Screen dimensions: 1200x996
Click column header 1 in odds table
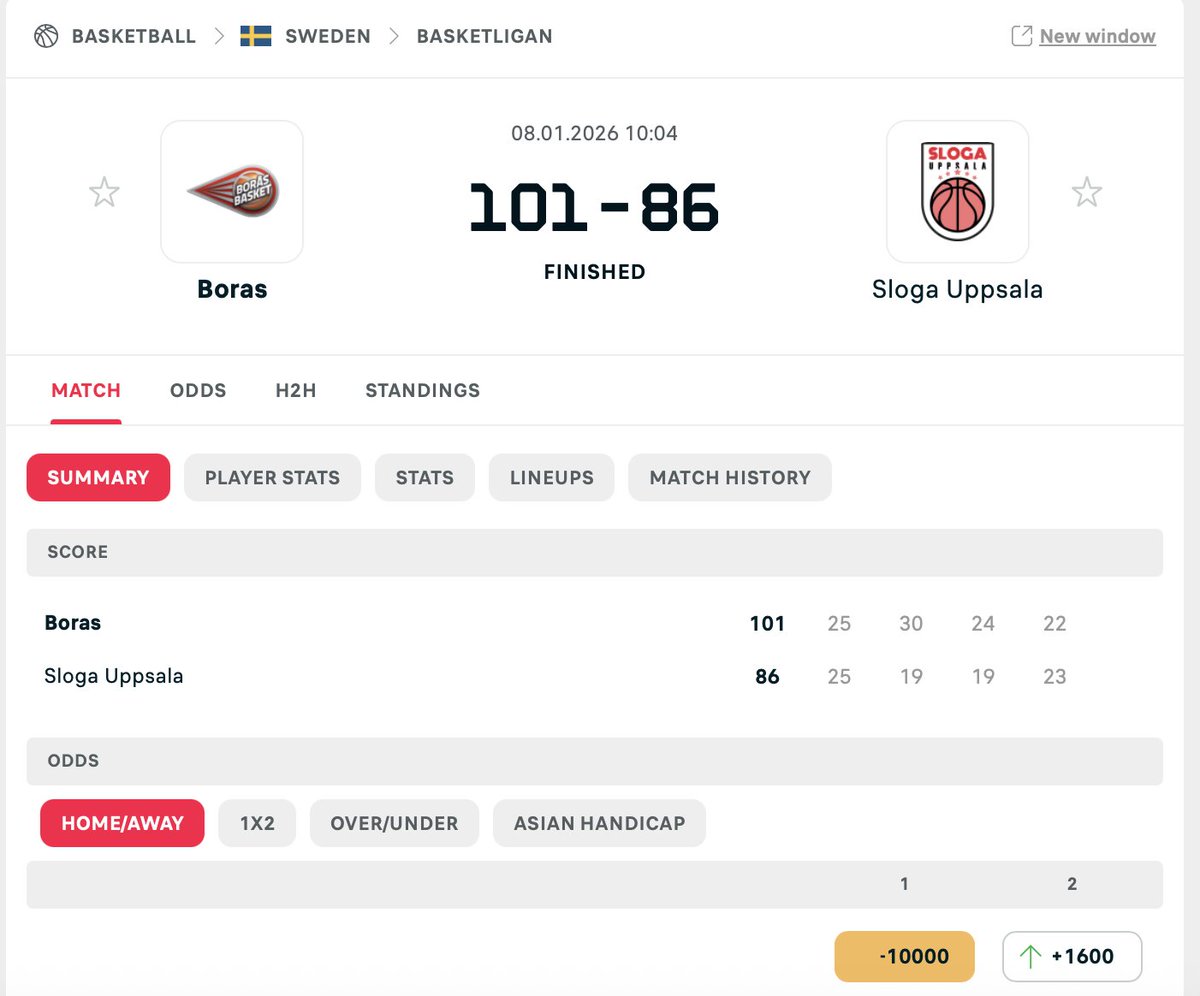tap(904, 884)
